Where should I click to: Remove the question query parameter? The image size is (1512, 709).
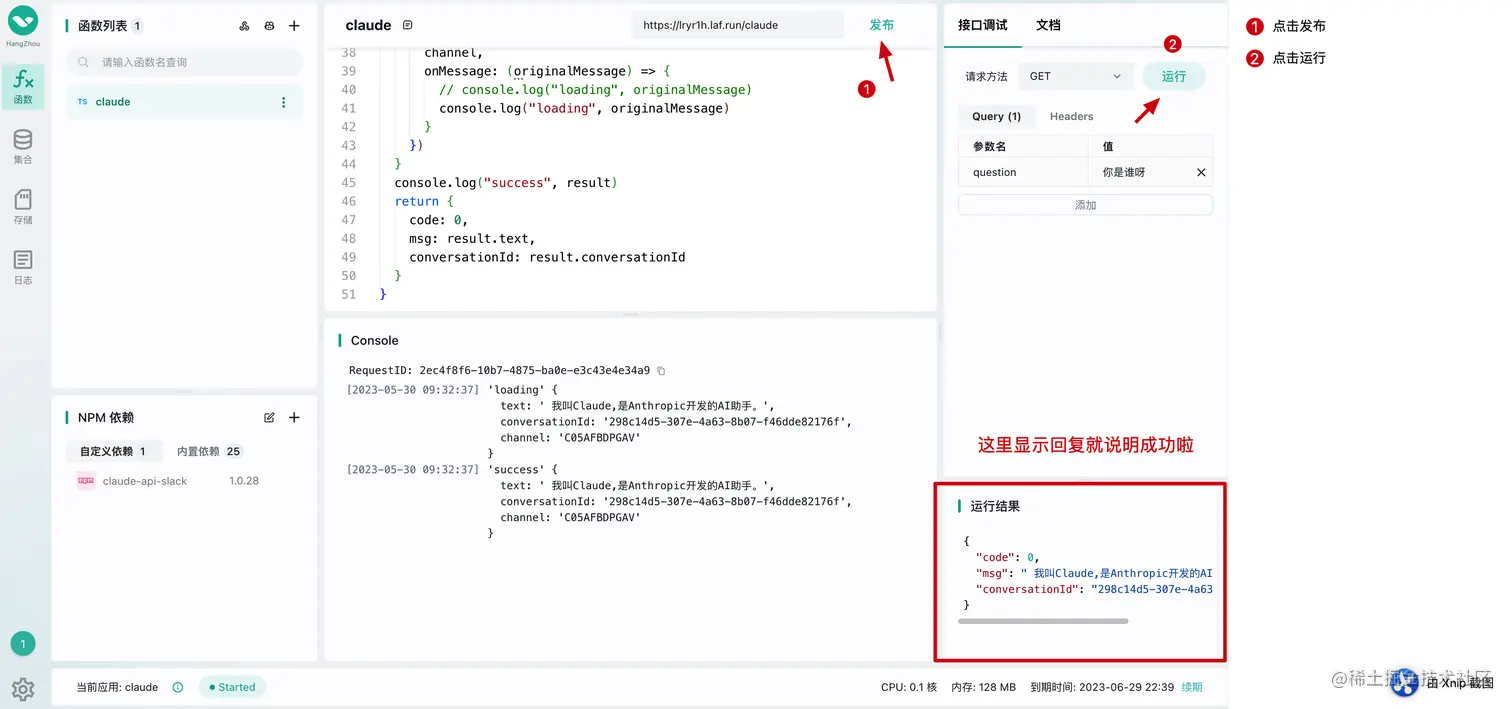1201,172
